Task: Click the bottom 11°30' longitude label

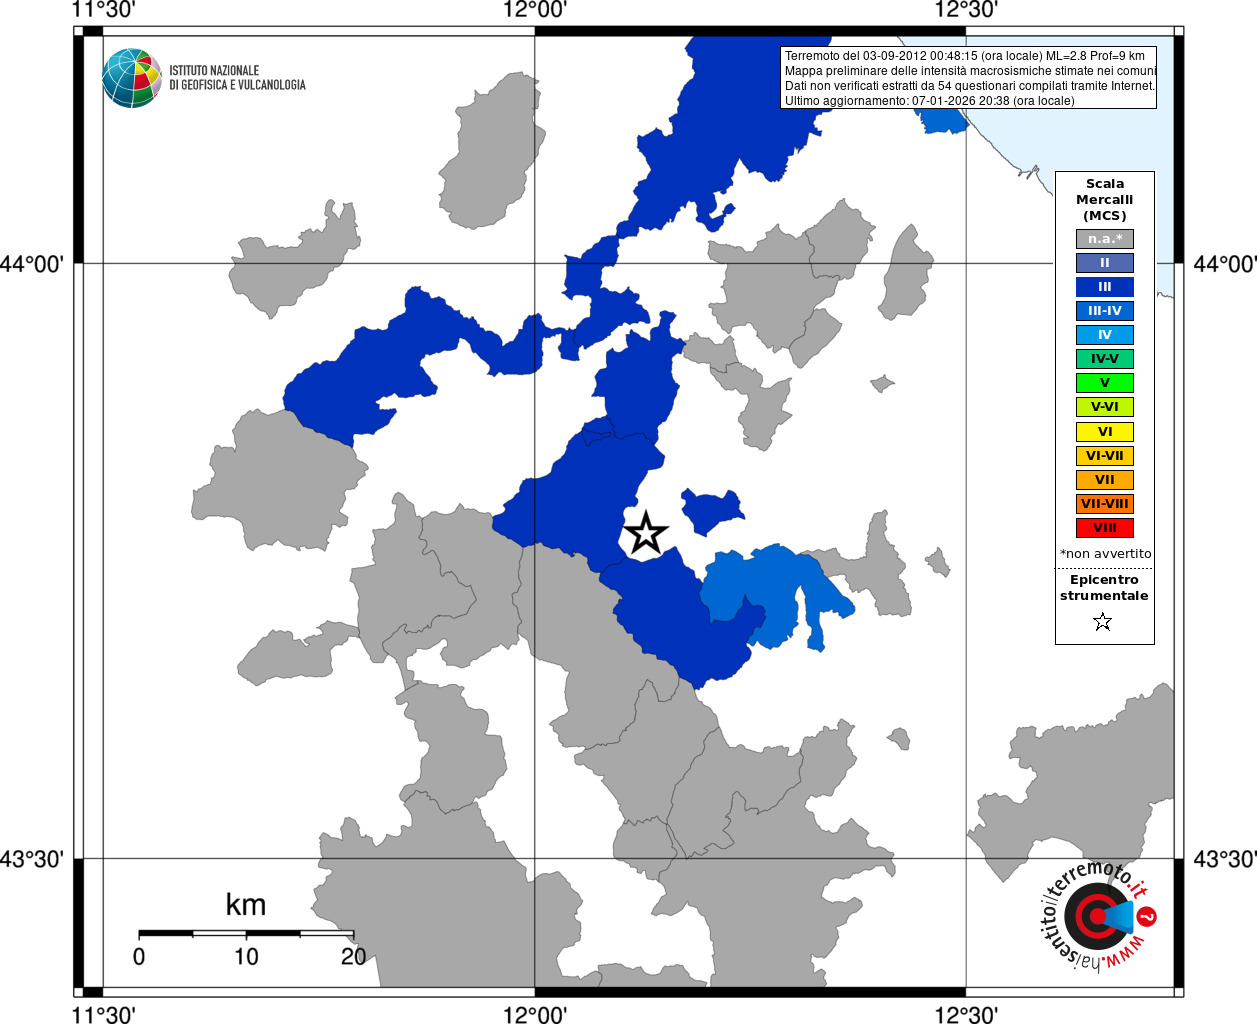Action: click(104, 1014)
